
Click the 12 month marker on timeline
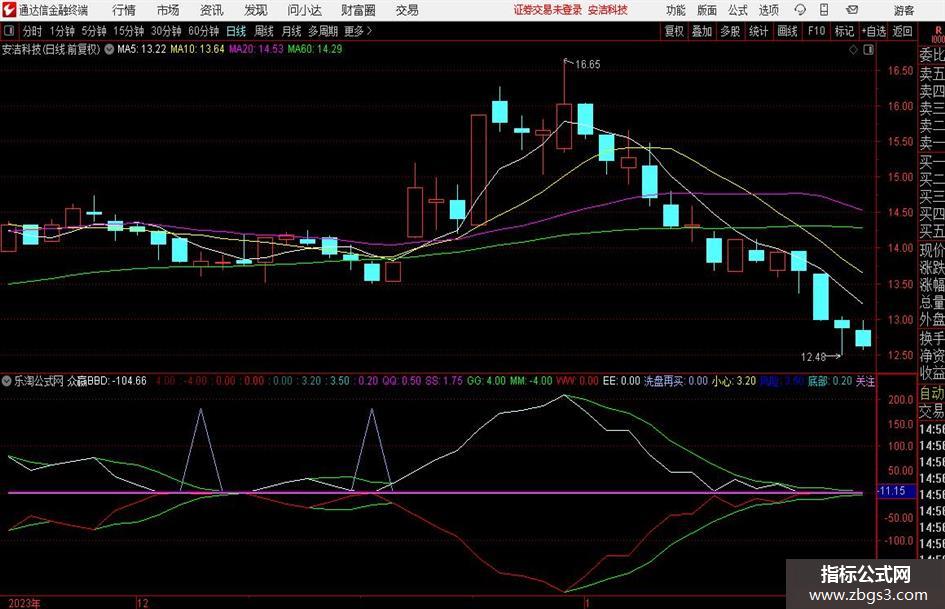pos(143,603)
